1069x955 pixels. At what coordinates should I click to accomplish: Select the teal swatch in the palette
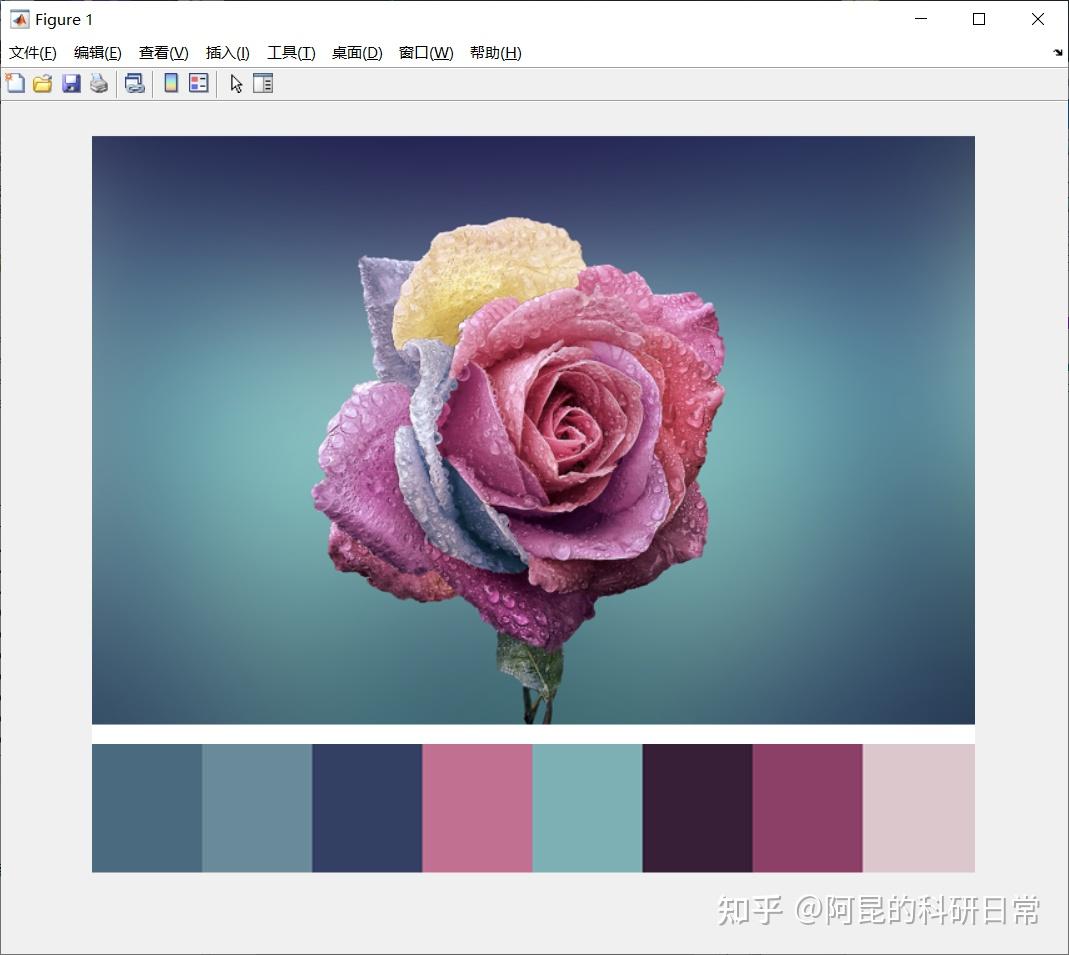585,807
